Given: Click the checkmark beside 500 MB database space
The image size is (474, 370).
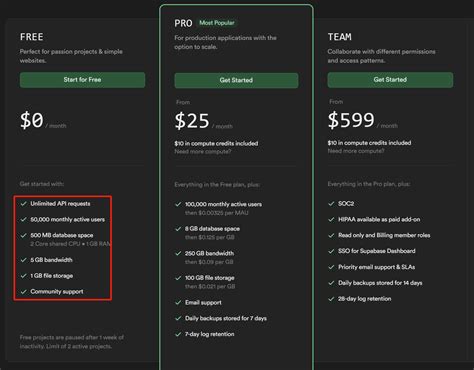Looking at the screenshot, I should (x=23, y=235).
